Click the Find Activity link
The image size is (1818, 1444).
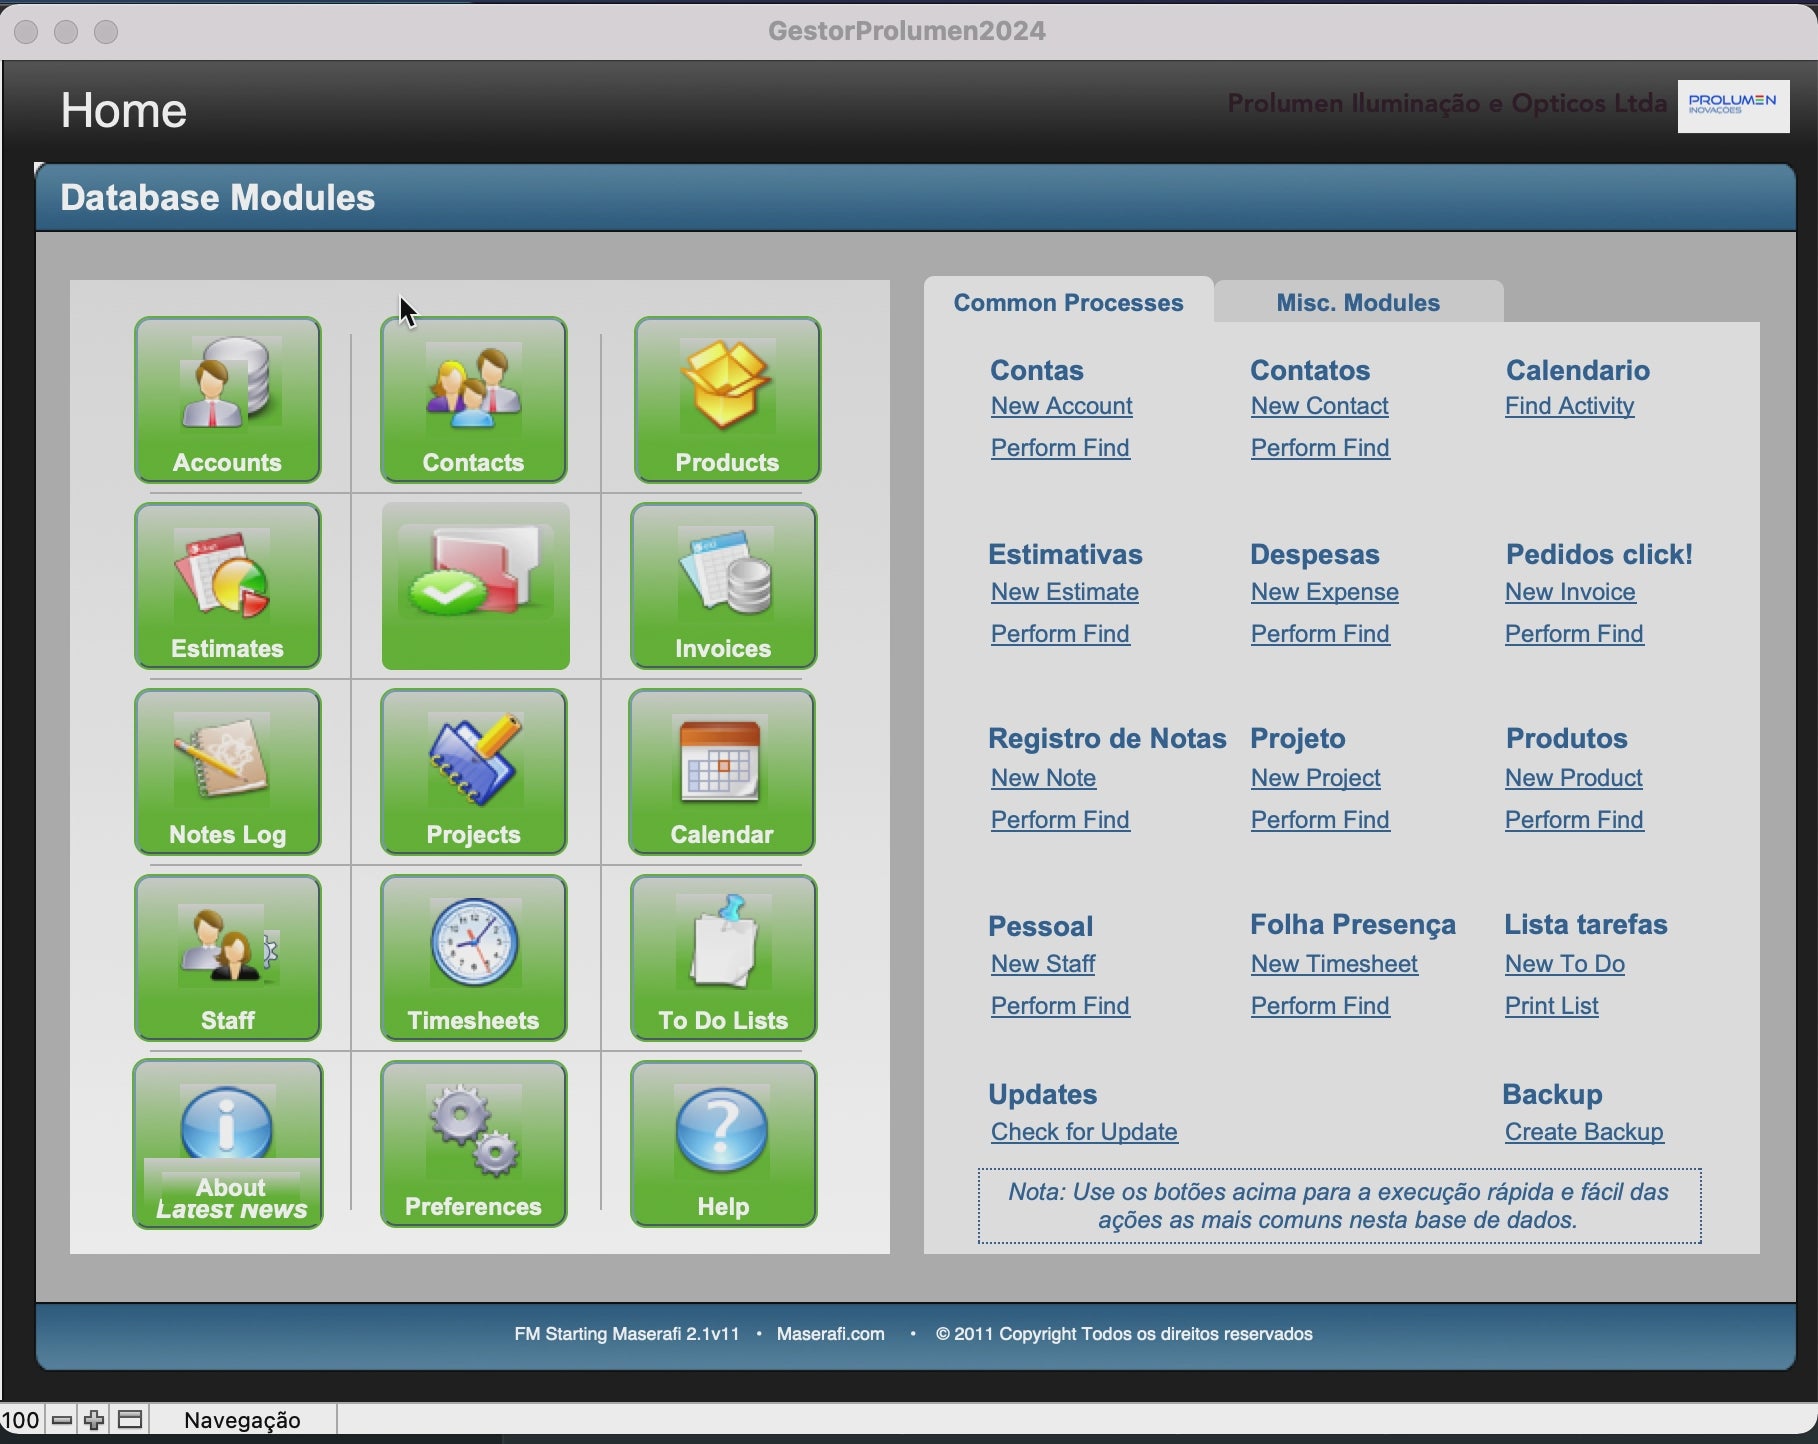point(1570,406)
